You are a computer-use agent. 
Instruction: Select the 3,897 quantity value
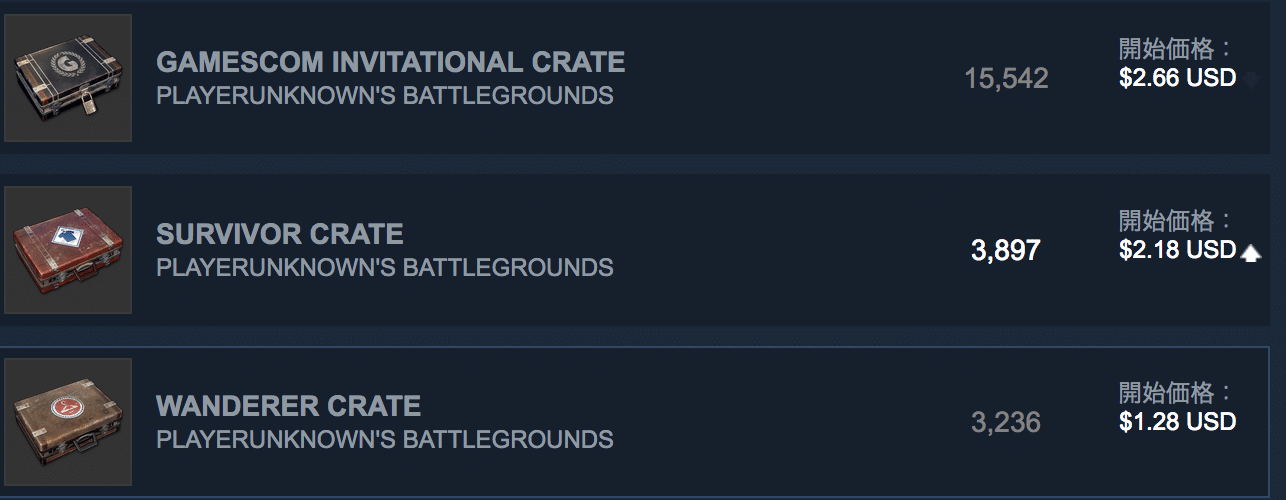point(1006,251)
